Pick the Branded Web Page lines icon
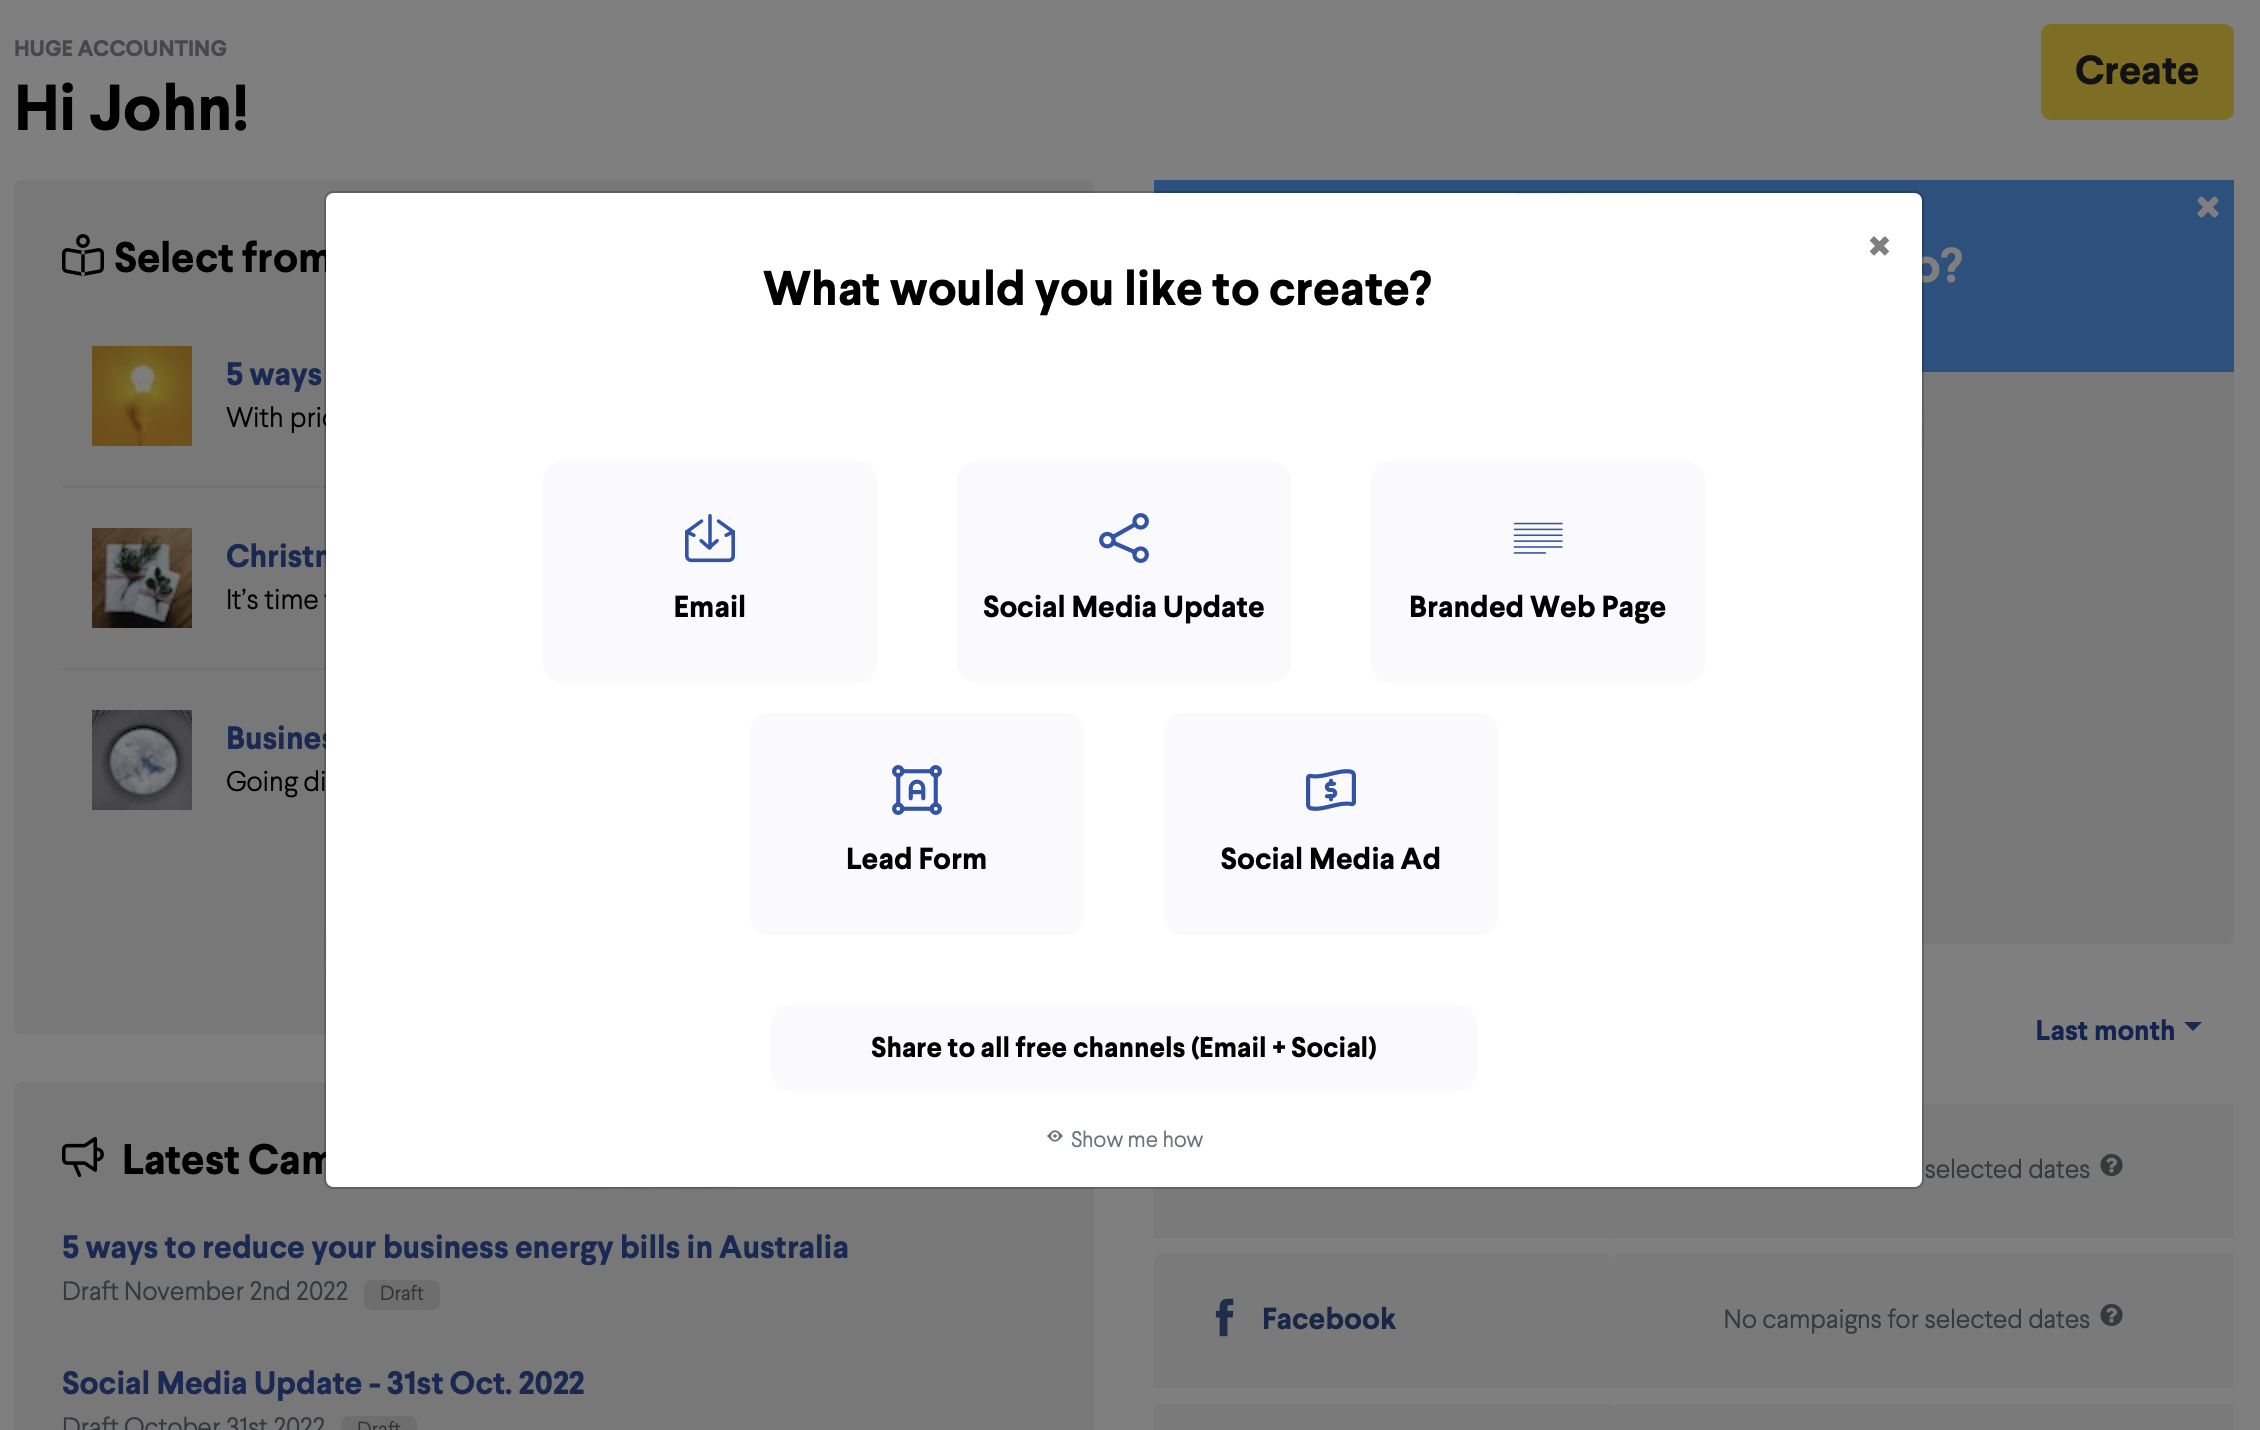 pos(1537,538)
